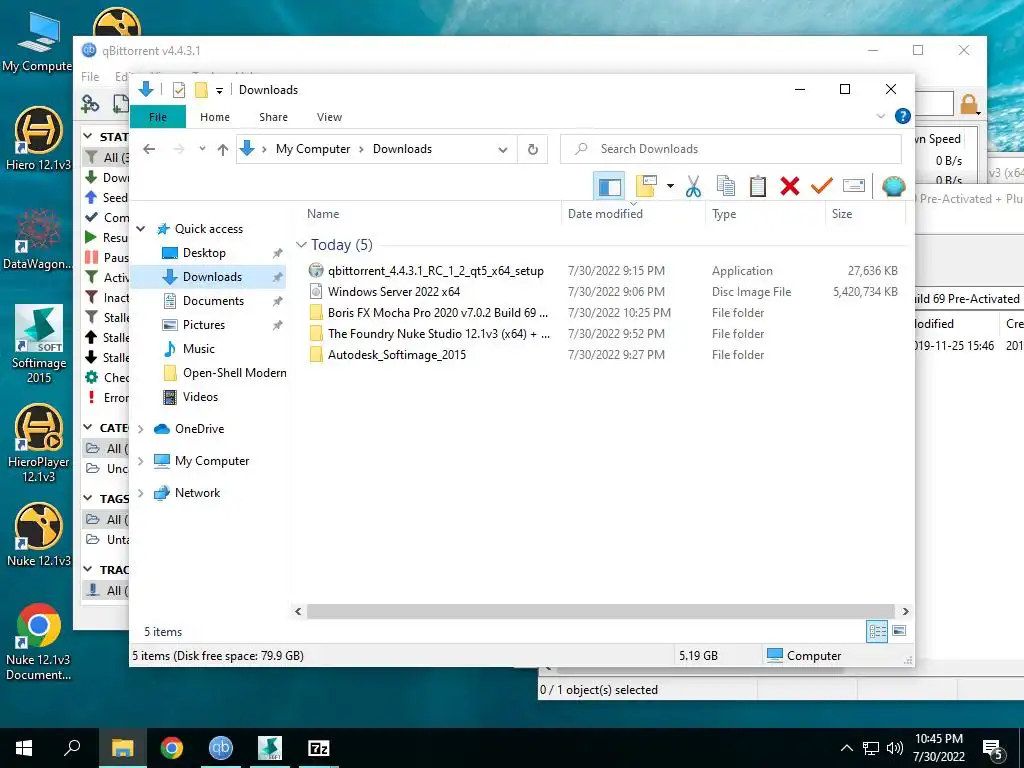
Task: Click the folder view settings icon
Action: 646,187
